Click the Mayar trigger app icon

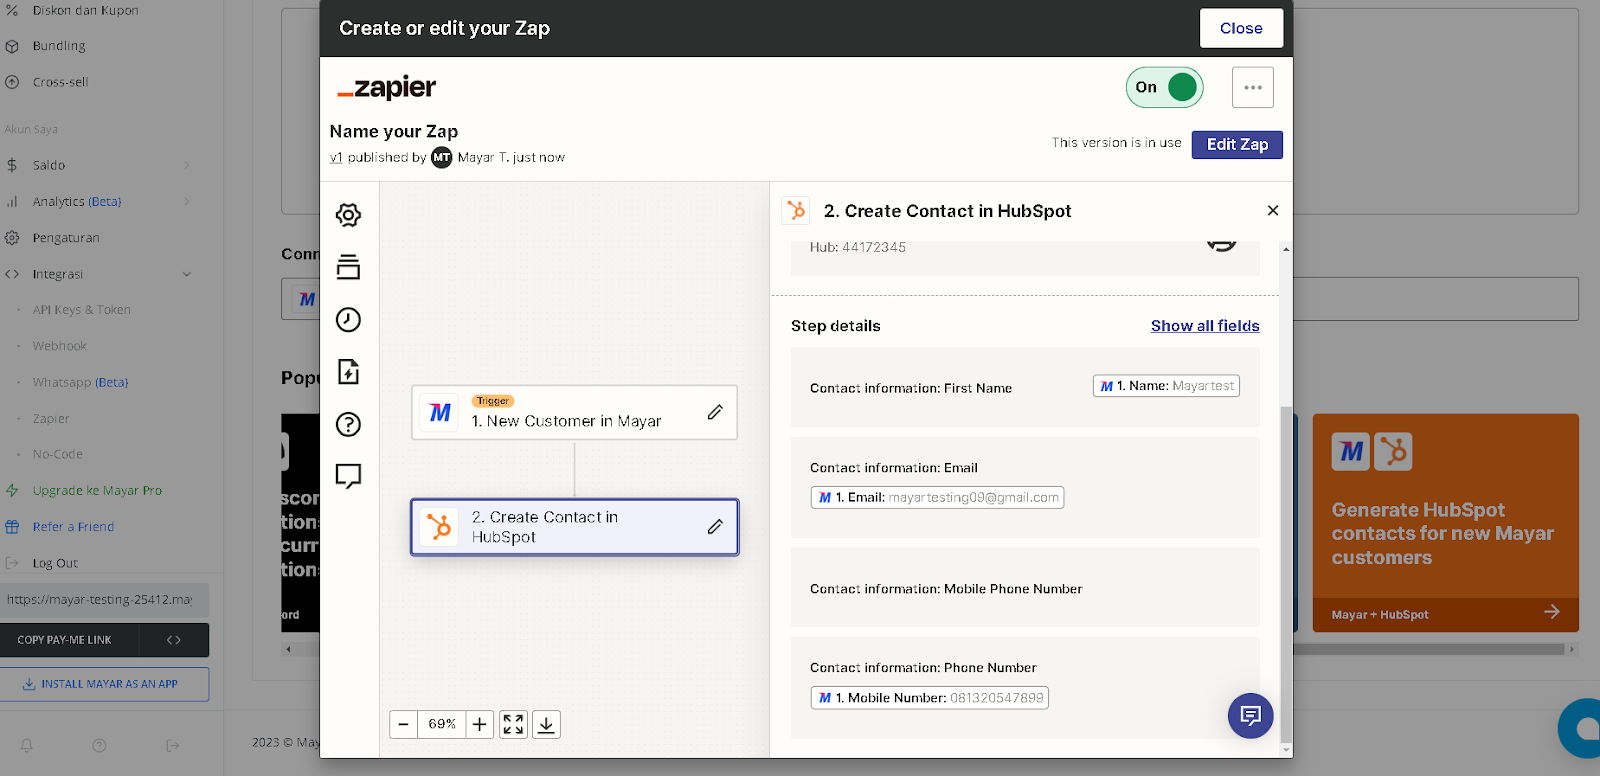click(x=440, y=412)
